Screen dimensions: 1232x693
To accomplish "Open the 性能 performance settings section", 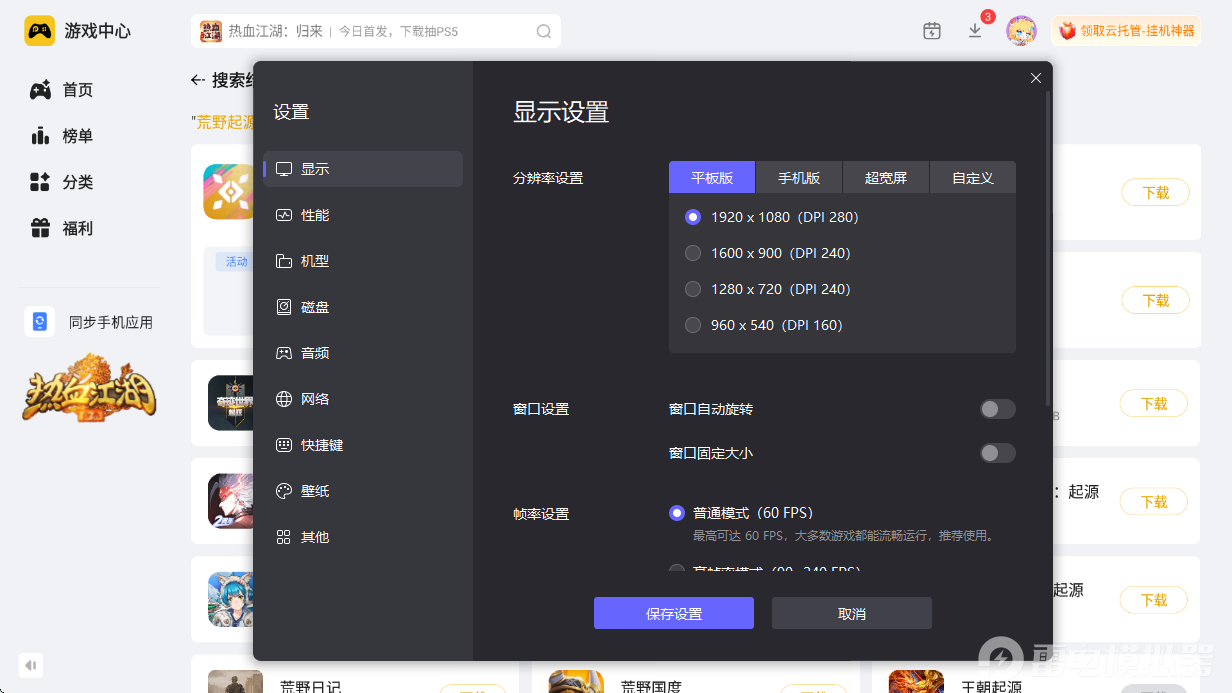I will [363, 215].
